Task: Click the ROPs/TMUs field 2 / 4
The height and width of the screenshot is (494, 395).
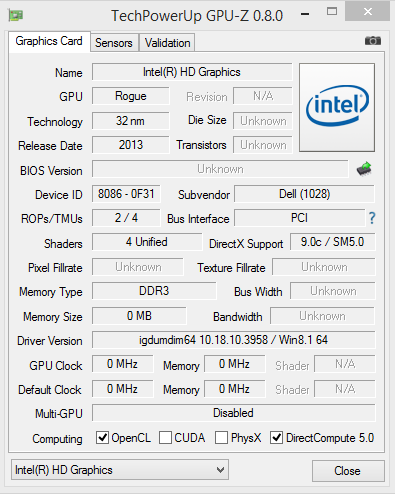Action: coord(126,218)
